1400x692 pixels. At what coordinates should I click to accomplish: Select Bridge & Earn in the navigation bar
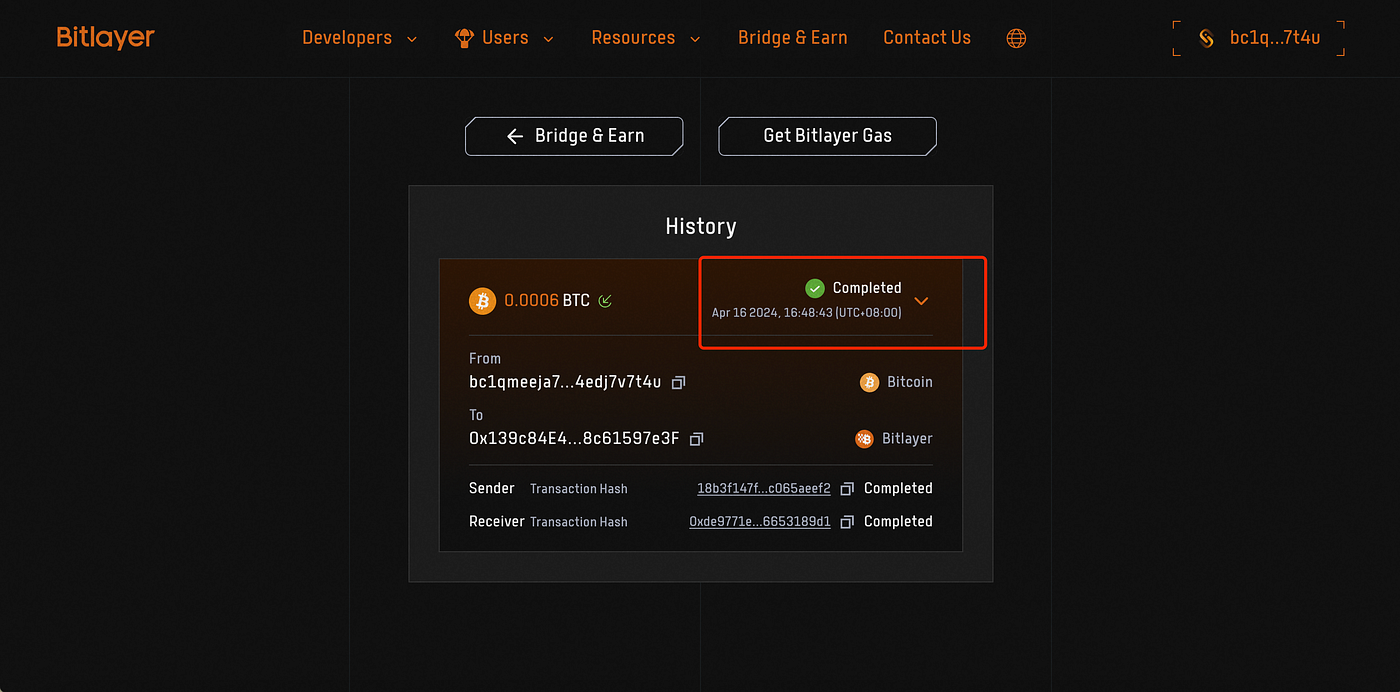coord(792,37)
